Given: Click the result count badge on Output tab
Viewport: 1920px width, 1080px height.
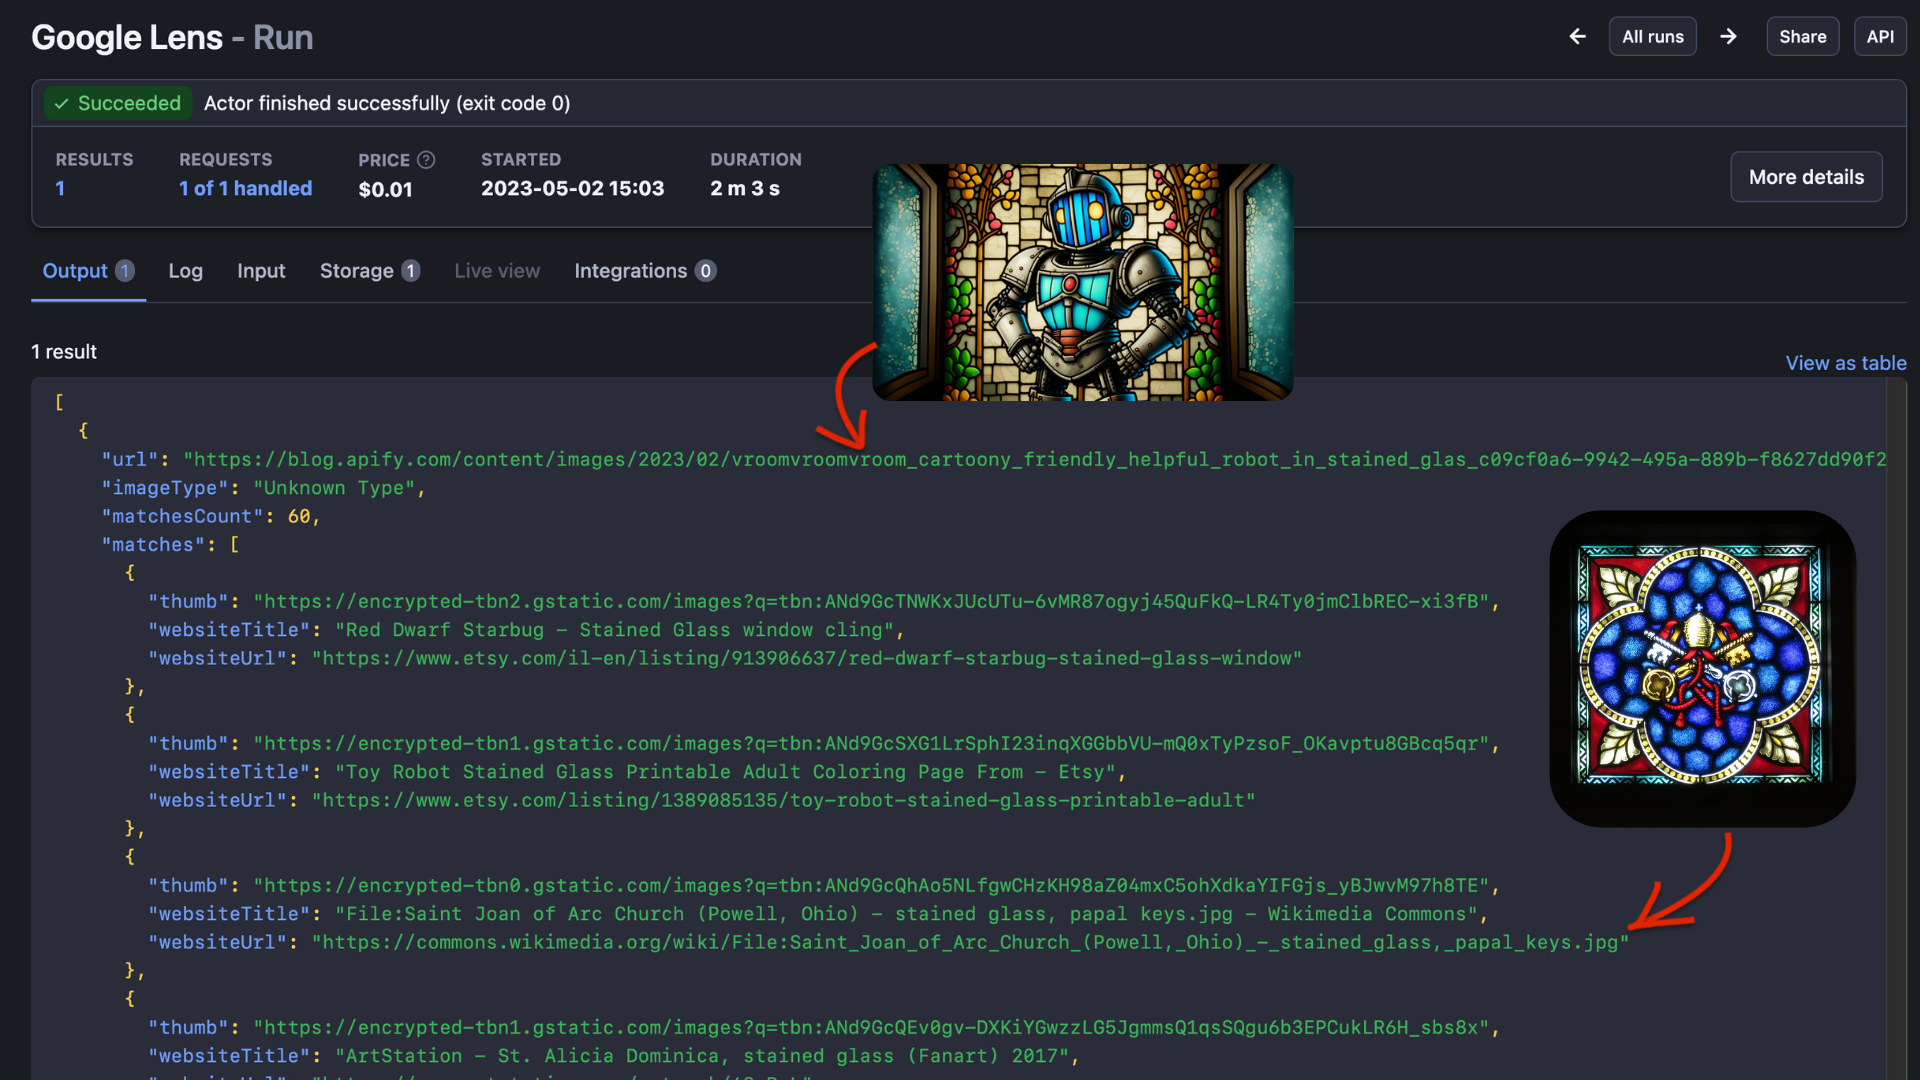Looking at the screenshot, I should click(124, 271).
